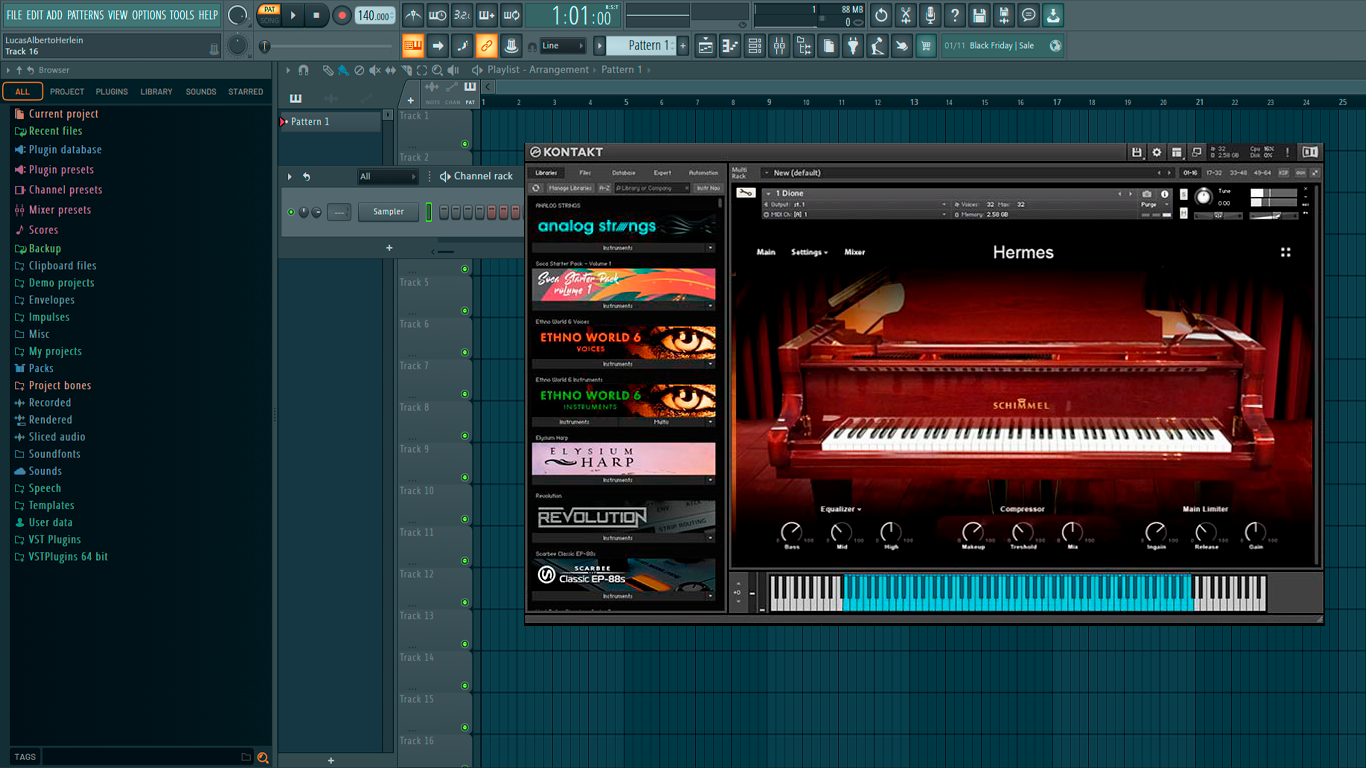Screen dimensions: 1366x768
Task: Click the Black Friday Sale news link
Action: pyautogui.click(x=1002, y=46)
